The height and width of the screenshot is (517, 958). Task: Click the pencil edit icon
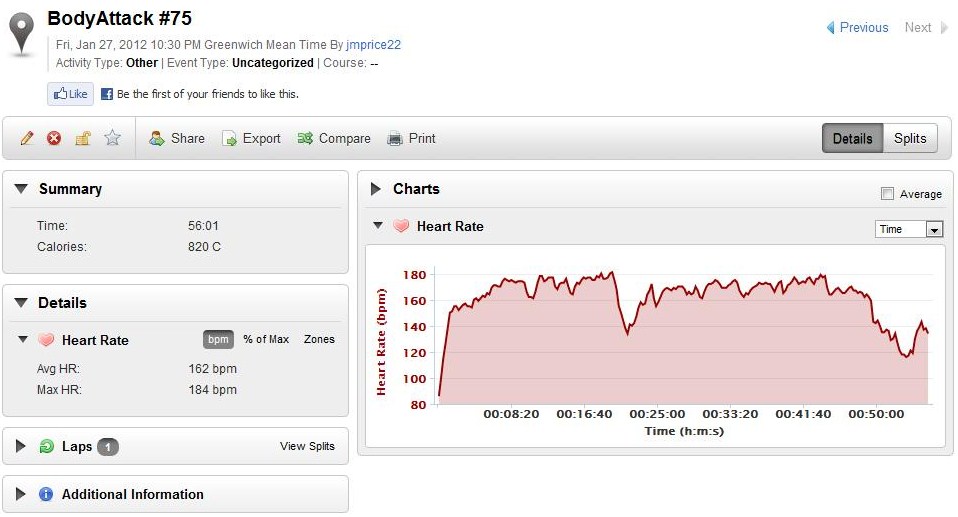27,139
